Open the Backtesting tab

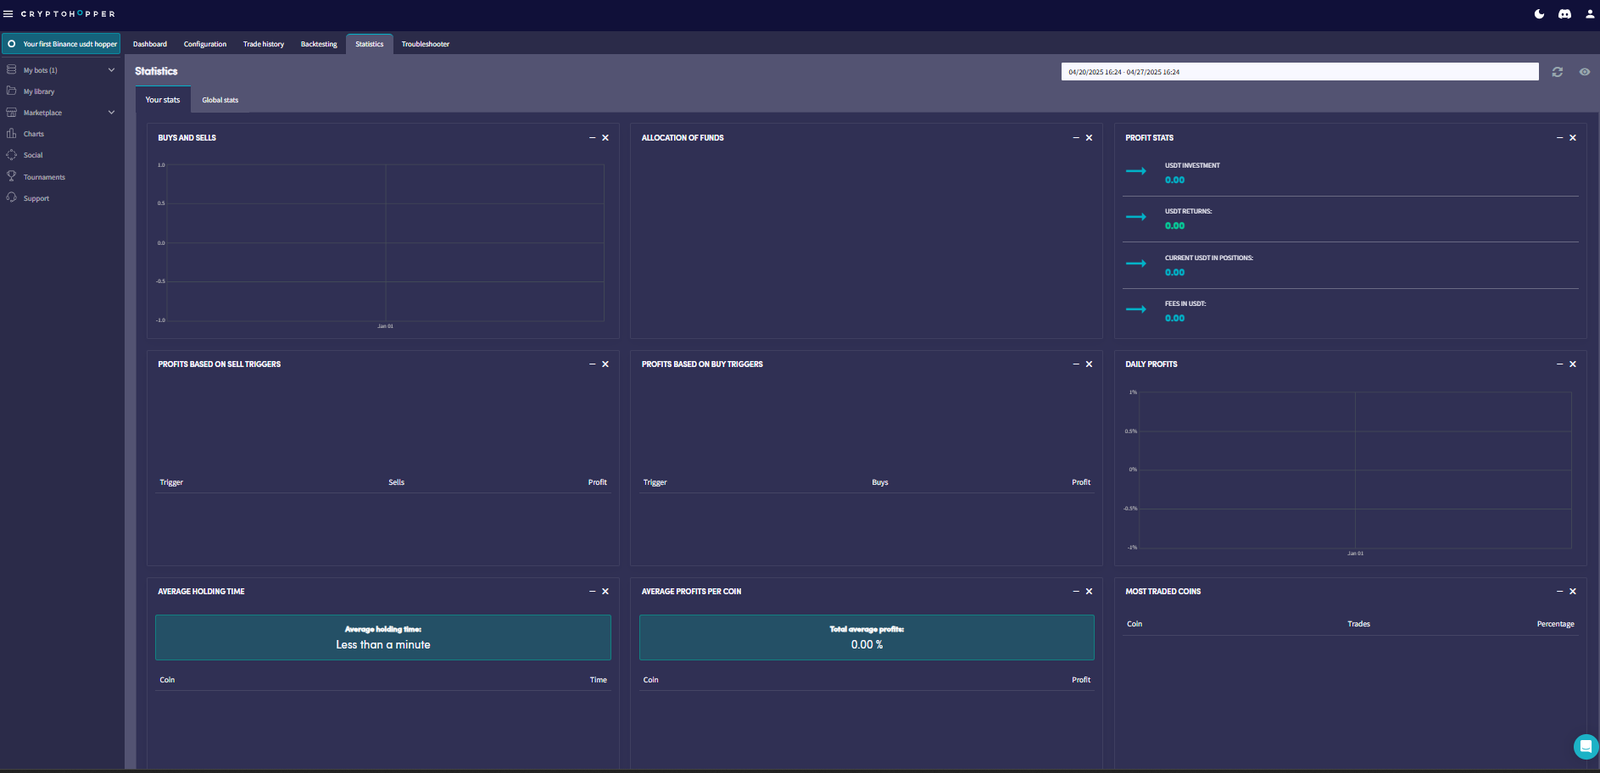point(319,44)
